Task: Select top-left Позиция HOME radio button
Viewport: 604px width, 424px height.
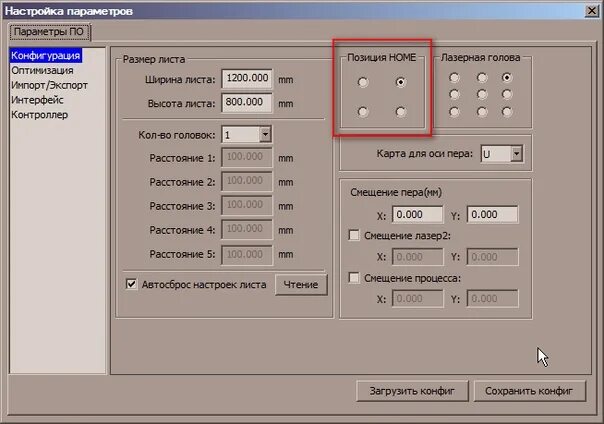Action: click(x=363, y=82)
